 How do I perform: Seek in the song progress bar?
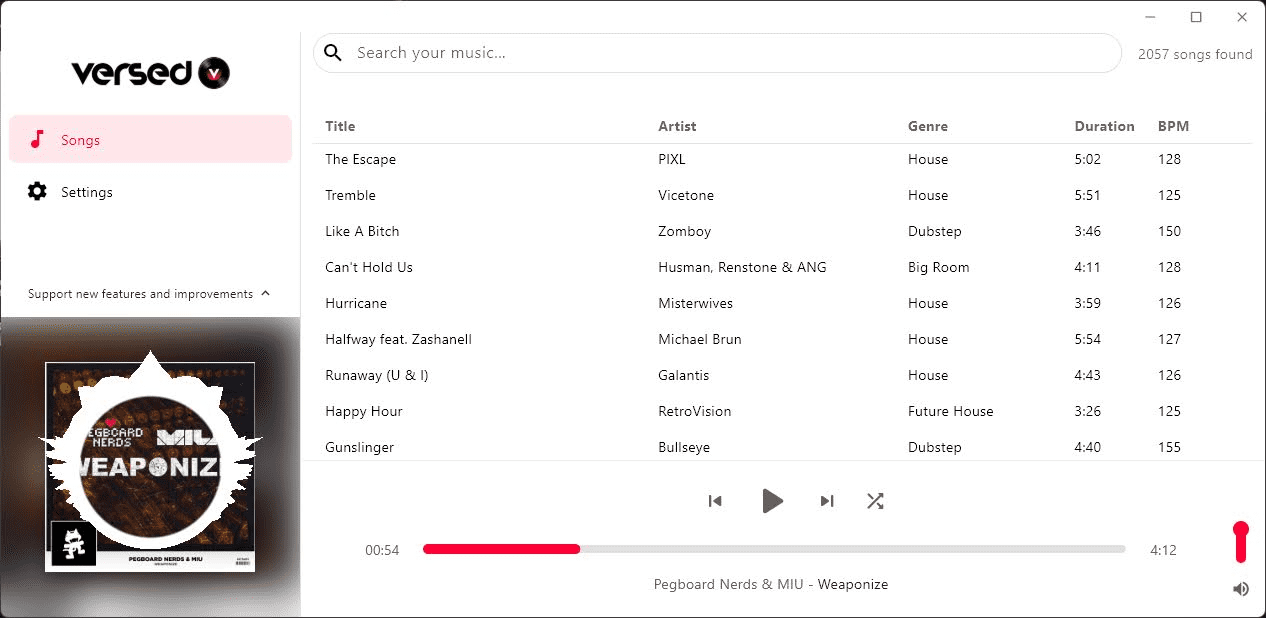(773, 549)
